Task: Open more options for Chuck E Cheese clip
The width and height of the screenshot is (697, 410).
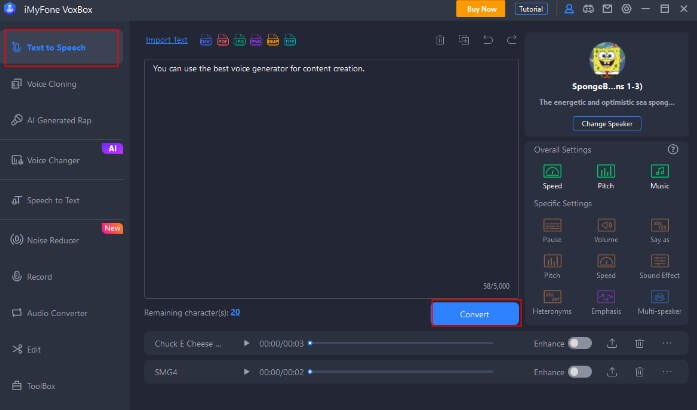Action: tap(667, 343)
